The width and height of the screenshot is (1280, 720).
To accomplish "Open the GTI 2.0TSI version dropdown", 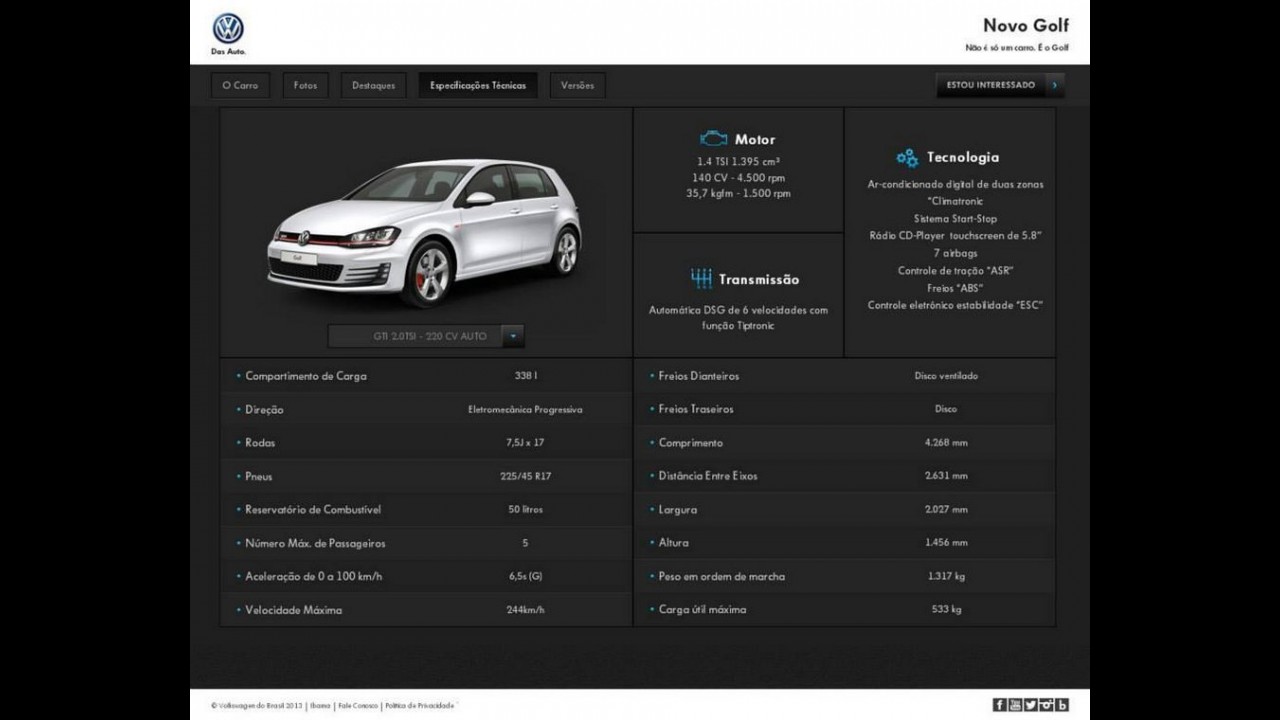I will (x=426, y=336).
